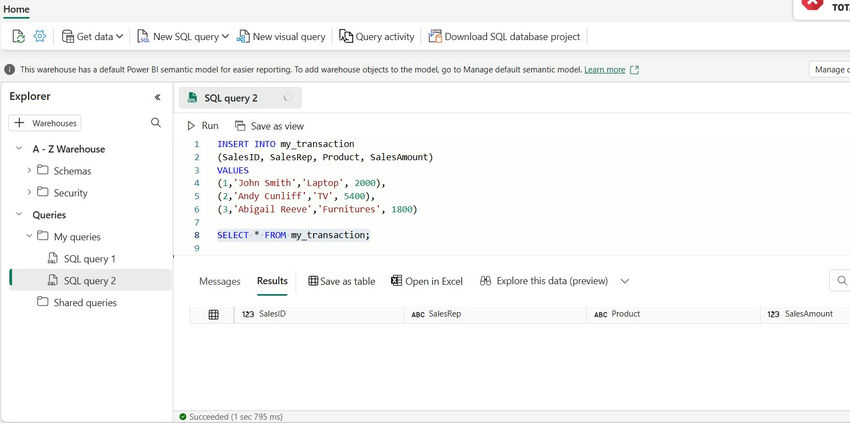Click the Shared queries folder icon
Screen dimensions: 850x423
pos(42,302)
